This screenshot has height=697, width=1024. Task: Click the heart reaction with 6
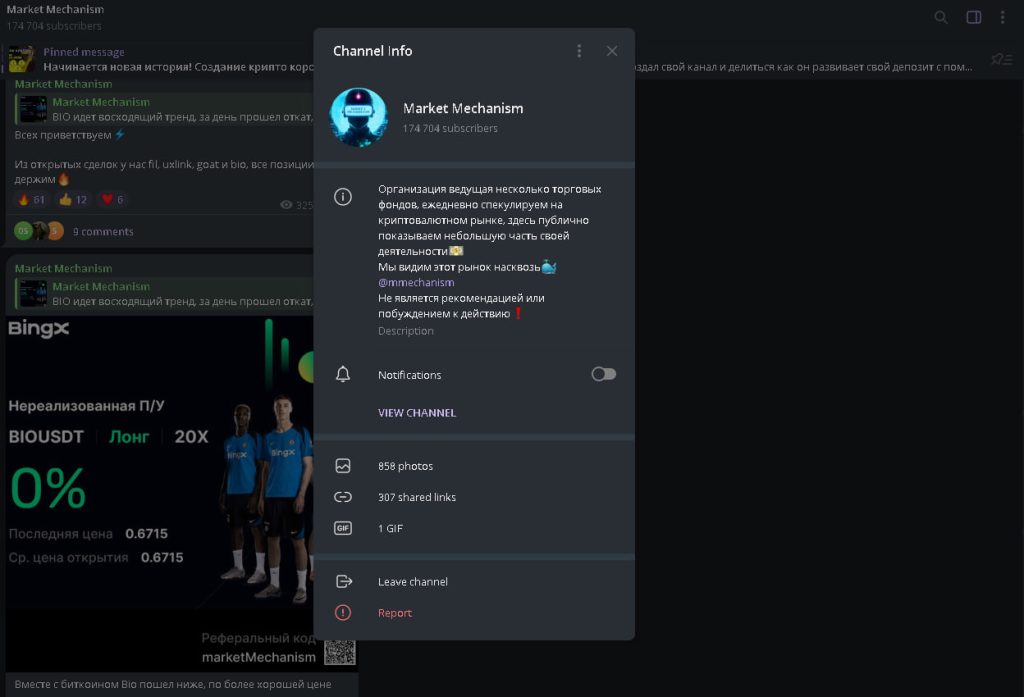112,200
